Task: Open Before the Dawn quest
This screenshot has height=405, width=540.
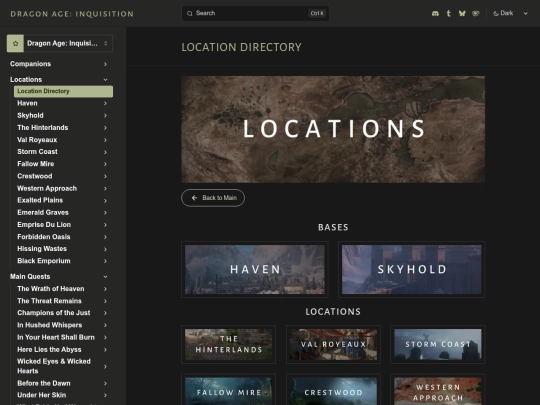Action: tap(44, 383)
